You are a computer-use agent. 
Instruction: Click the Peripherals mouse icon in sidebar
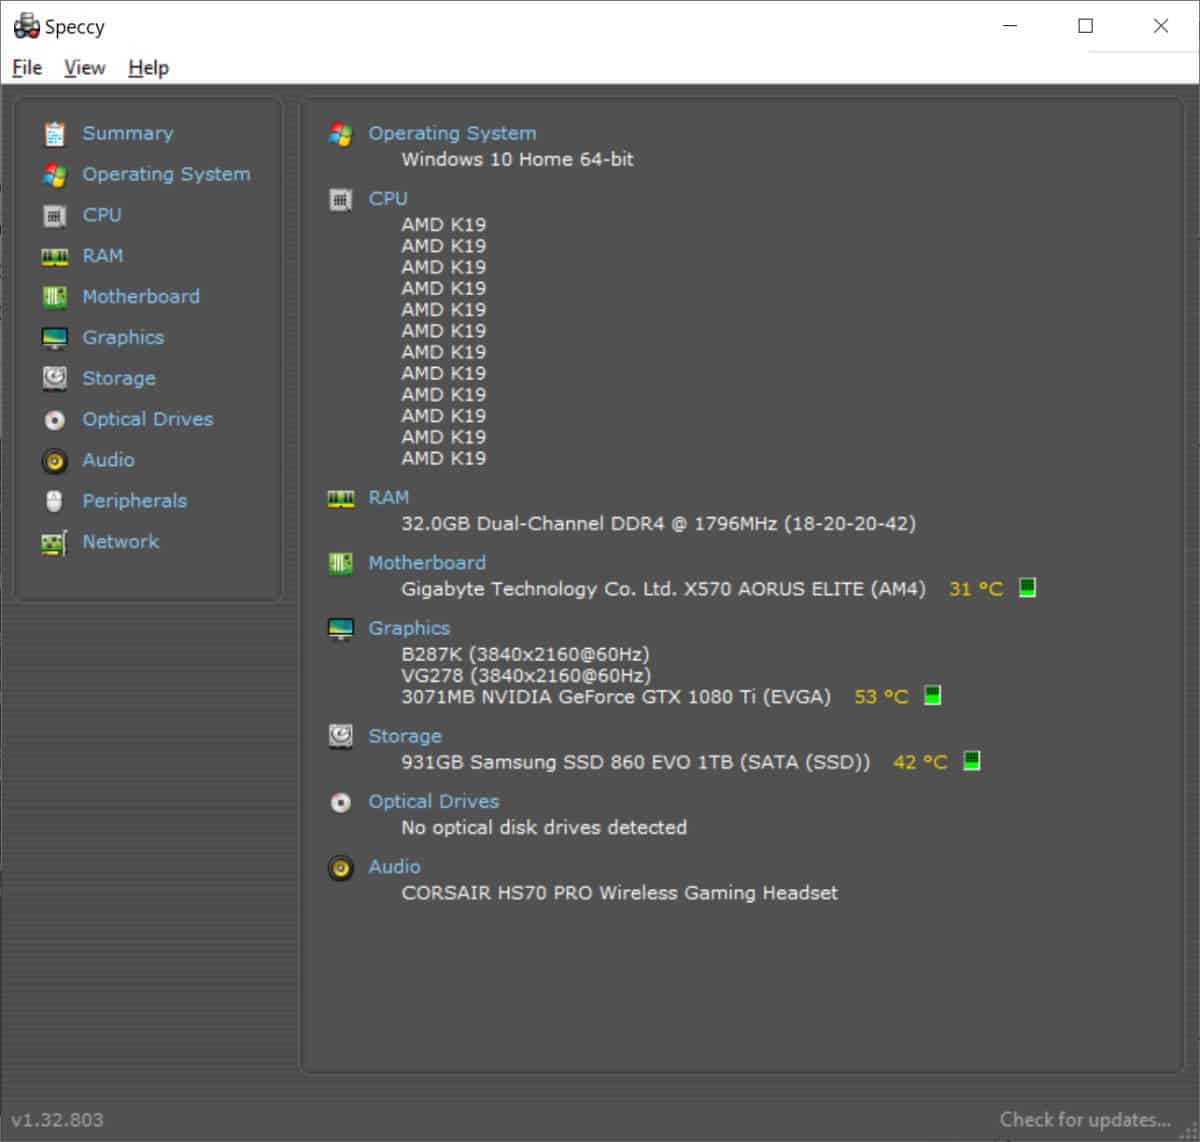[x=55, y=501]
